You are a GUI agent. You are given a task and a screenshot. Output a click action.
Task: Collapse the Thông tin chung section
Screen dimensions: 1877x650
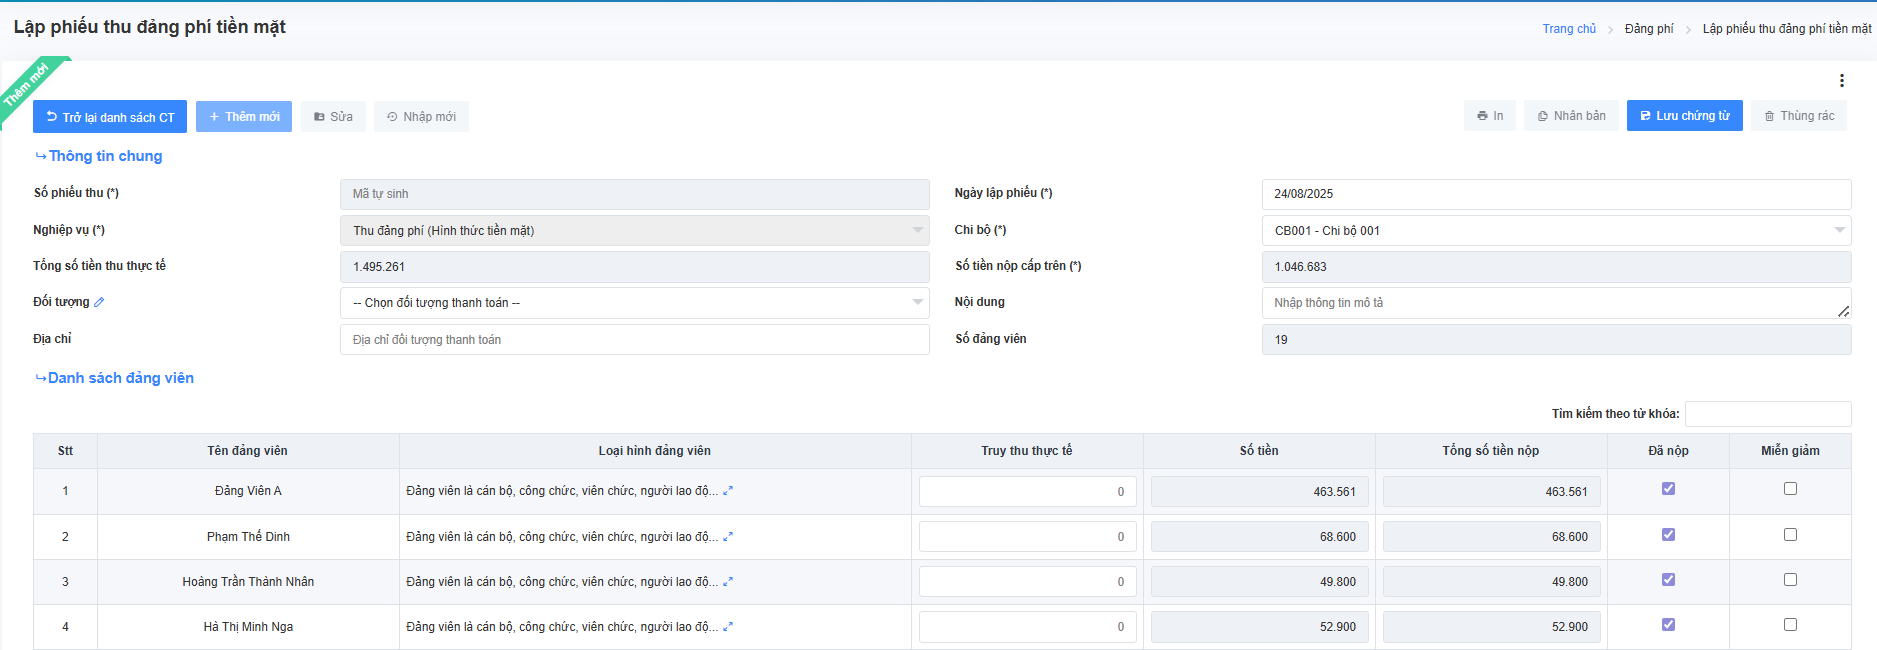pos(99,156)
